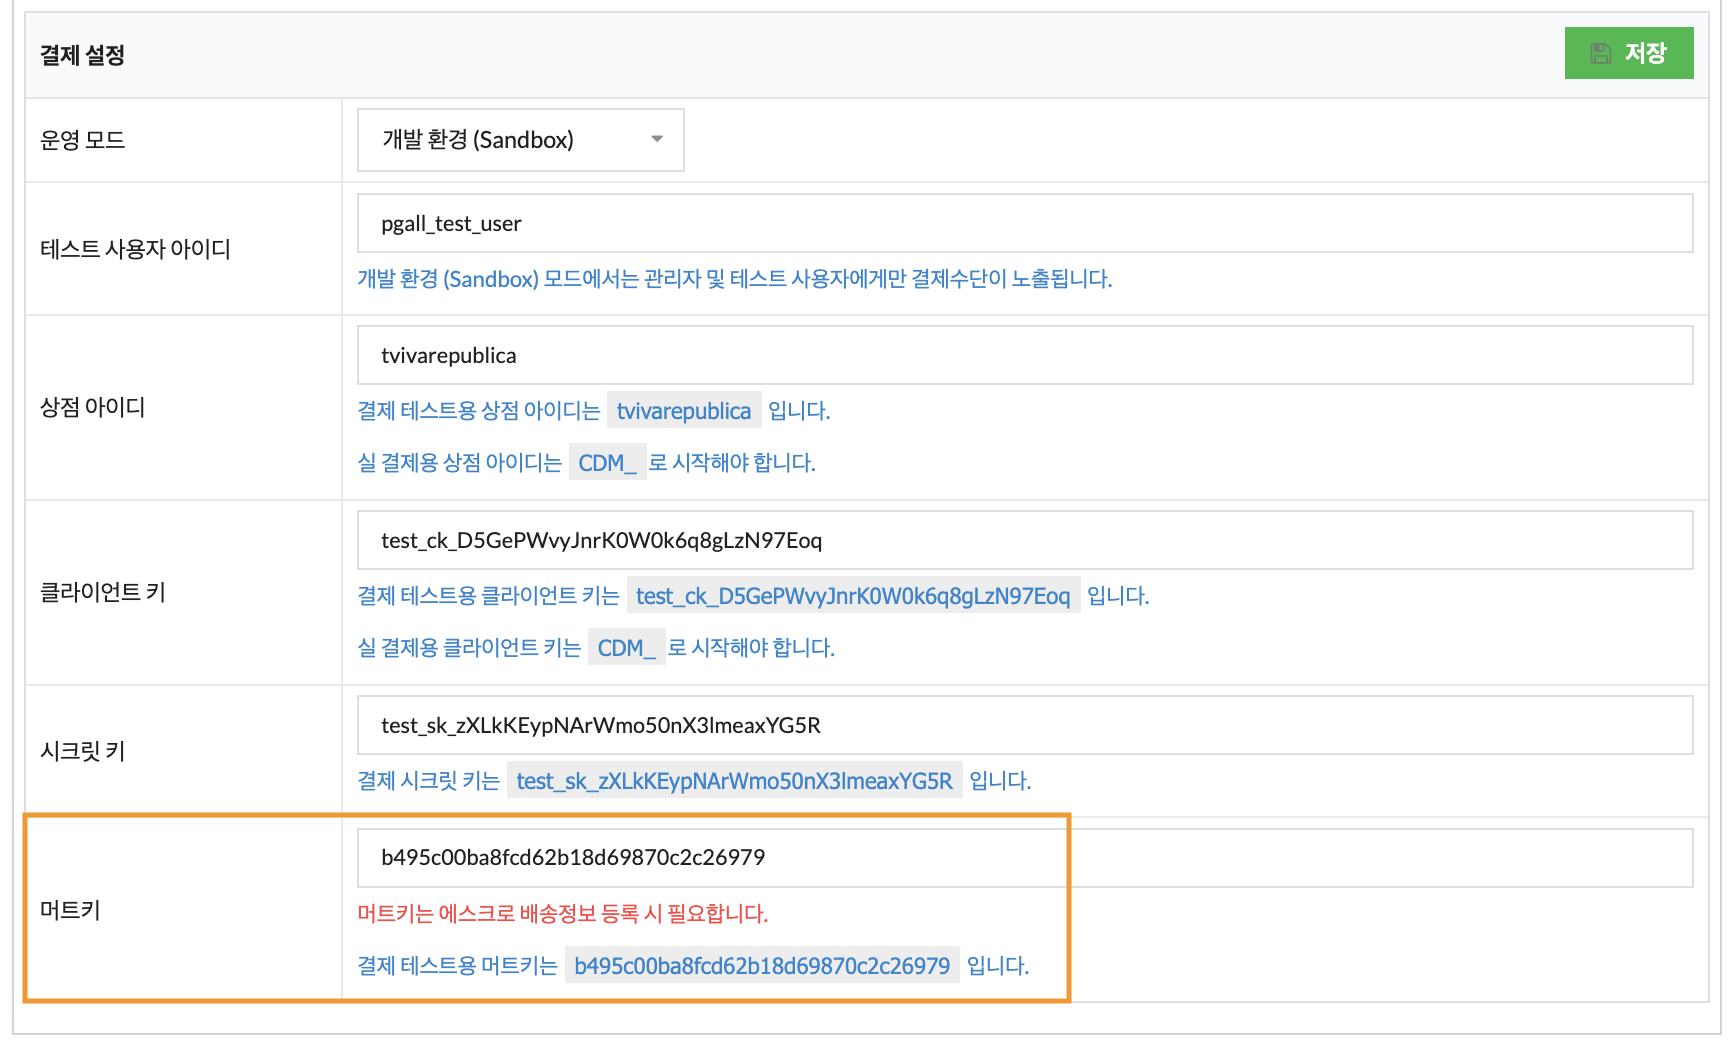The height and width of the screenshot is (1046, 1732).
Task: Click the CDM_ prefix hint under 상점 아이디
Action: (607, 463)
